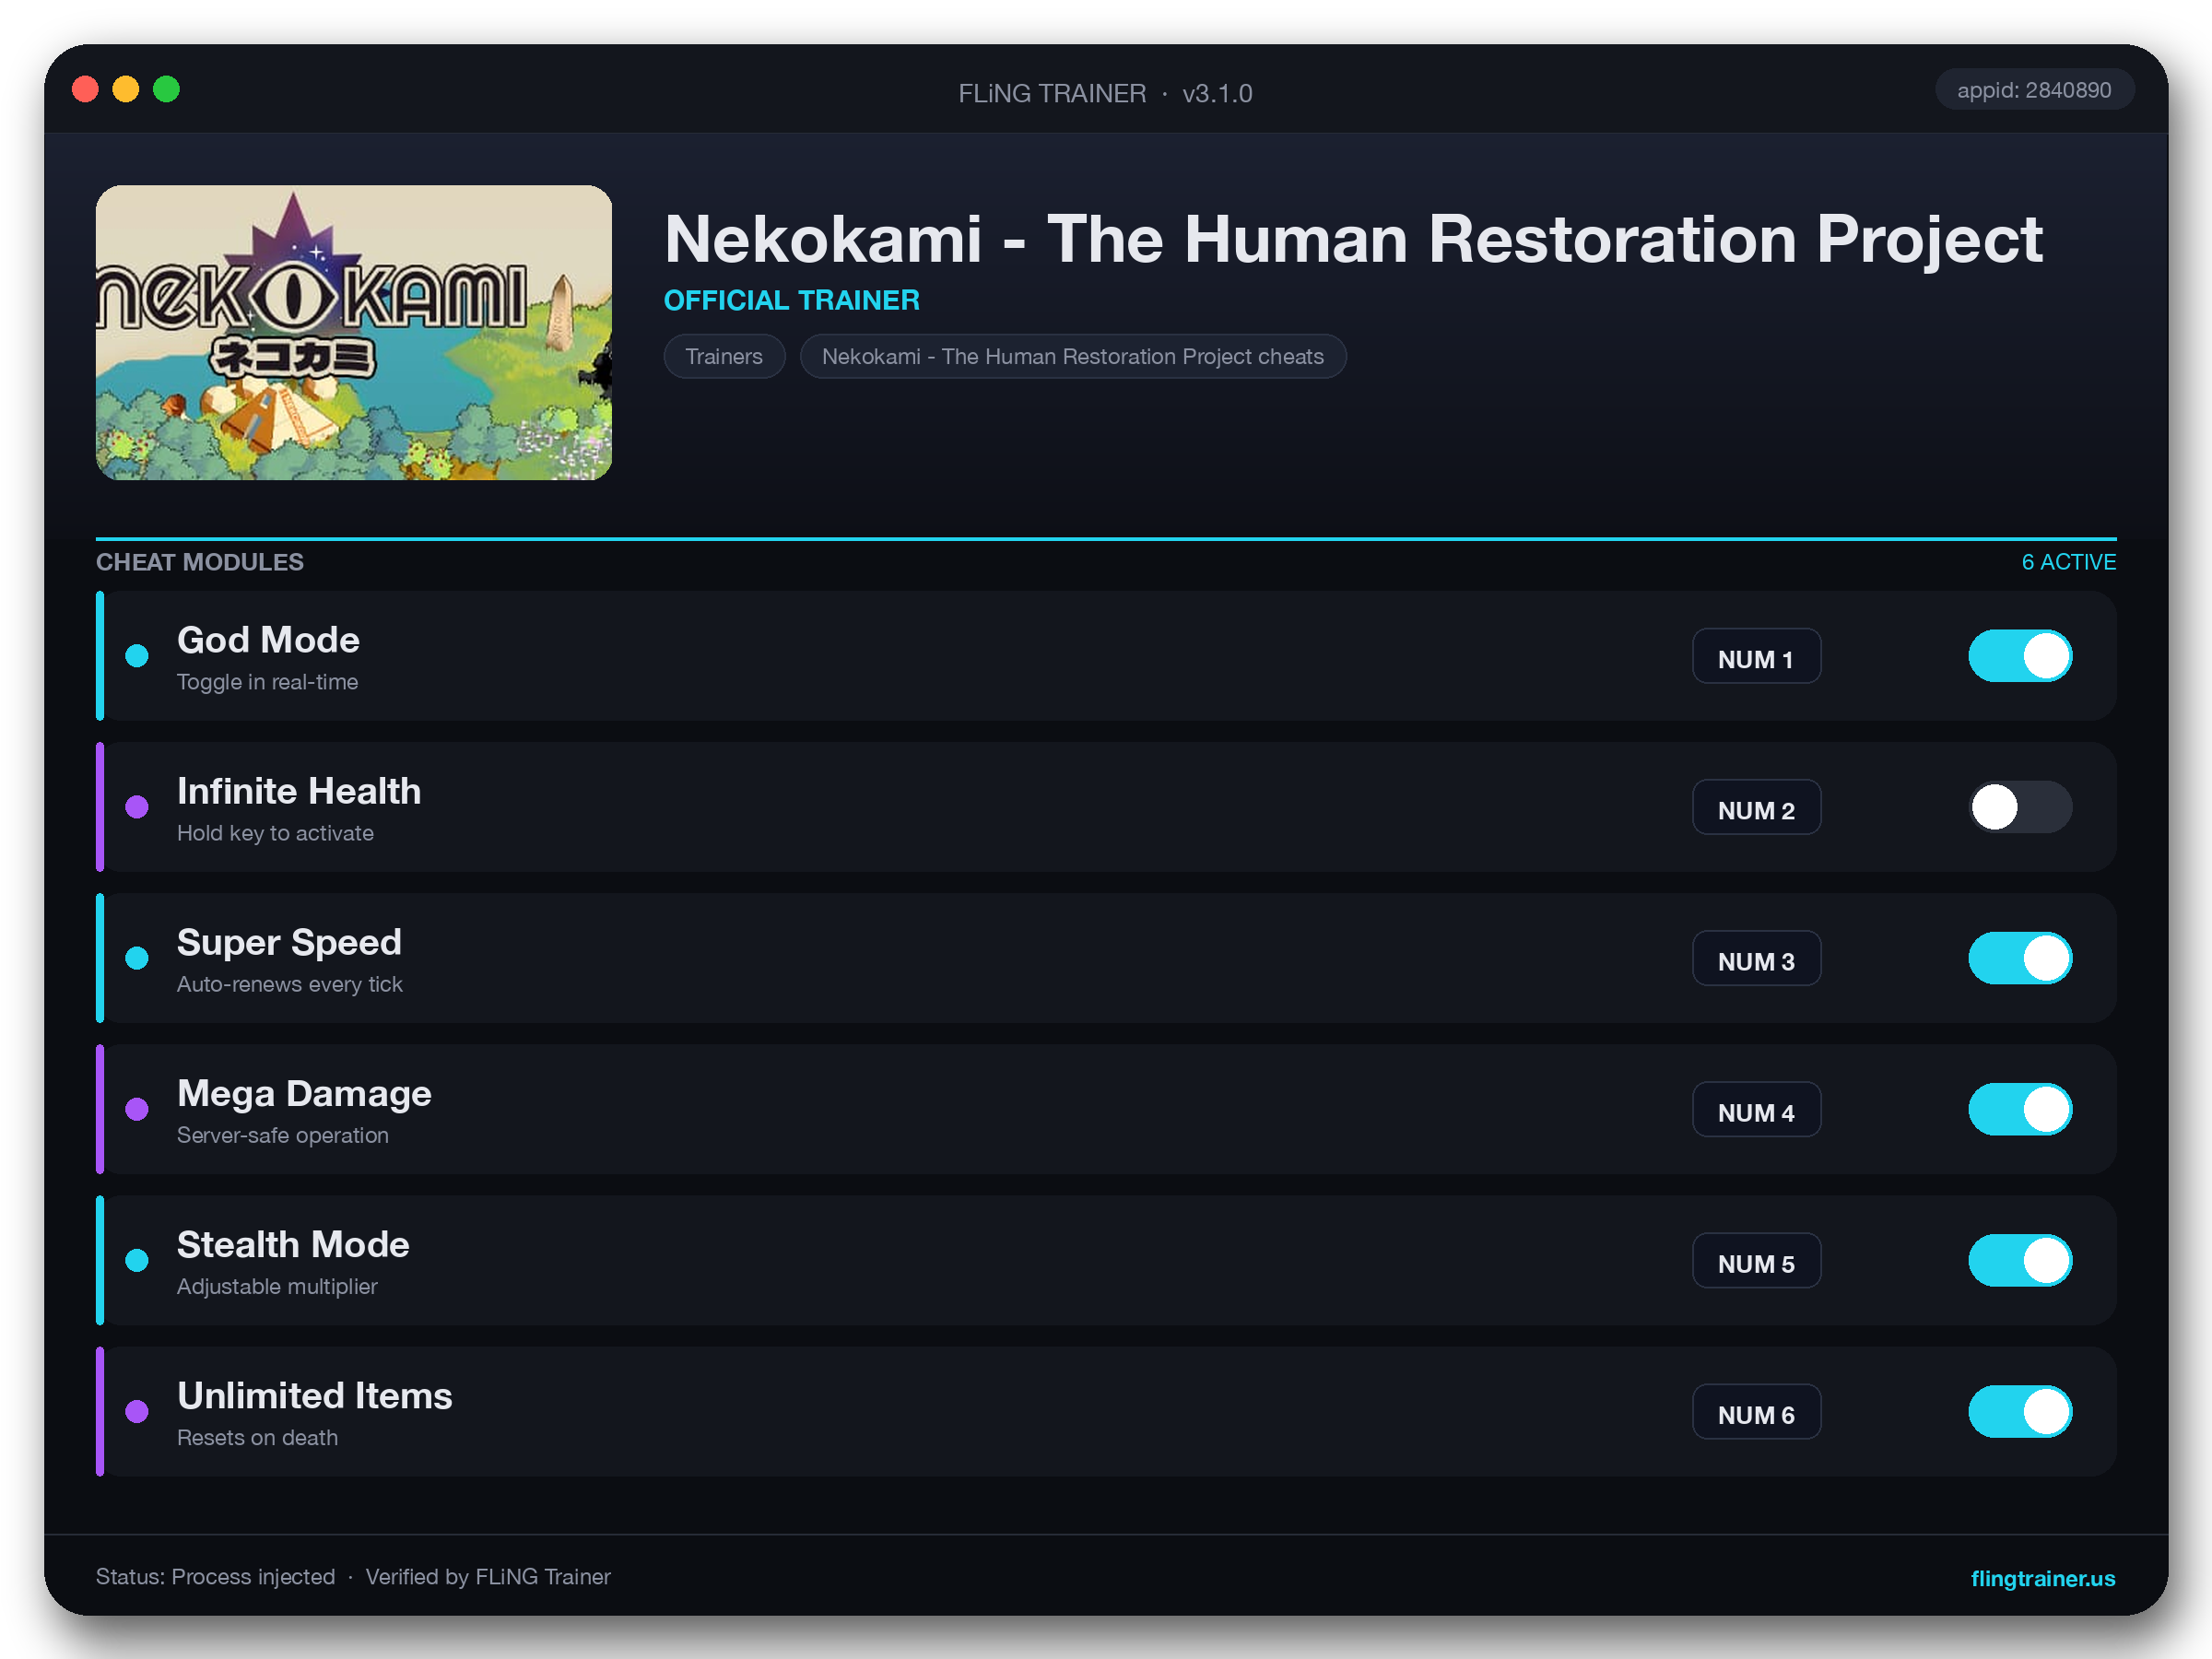The image size is (2212, 1659).
Task: Select the Unlimited Items title
Action: (x=314, y=1395)
